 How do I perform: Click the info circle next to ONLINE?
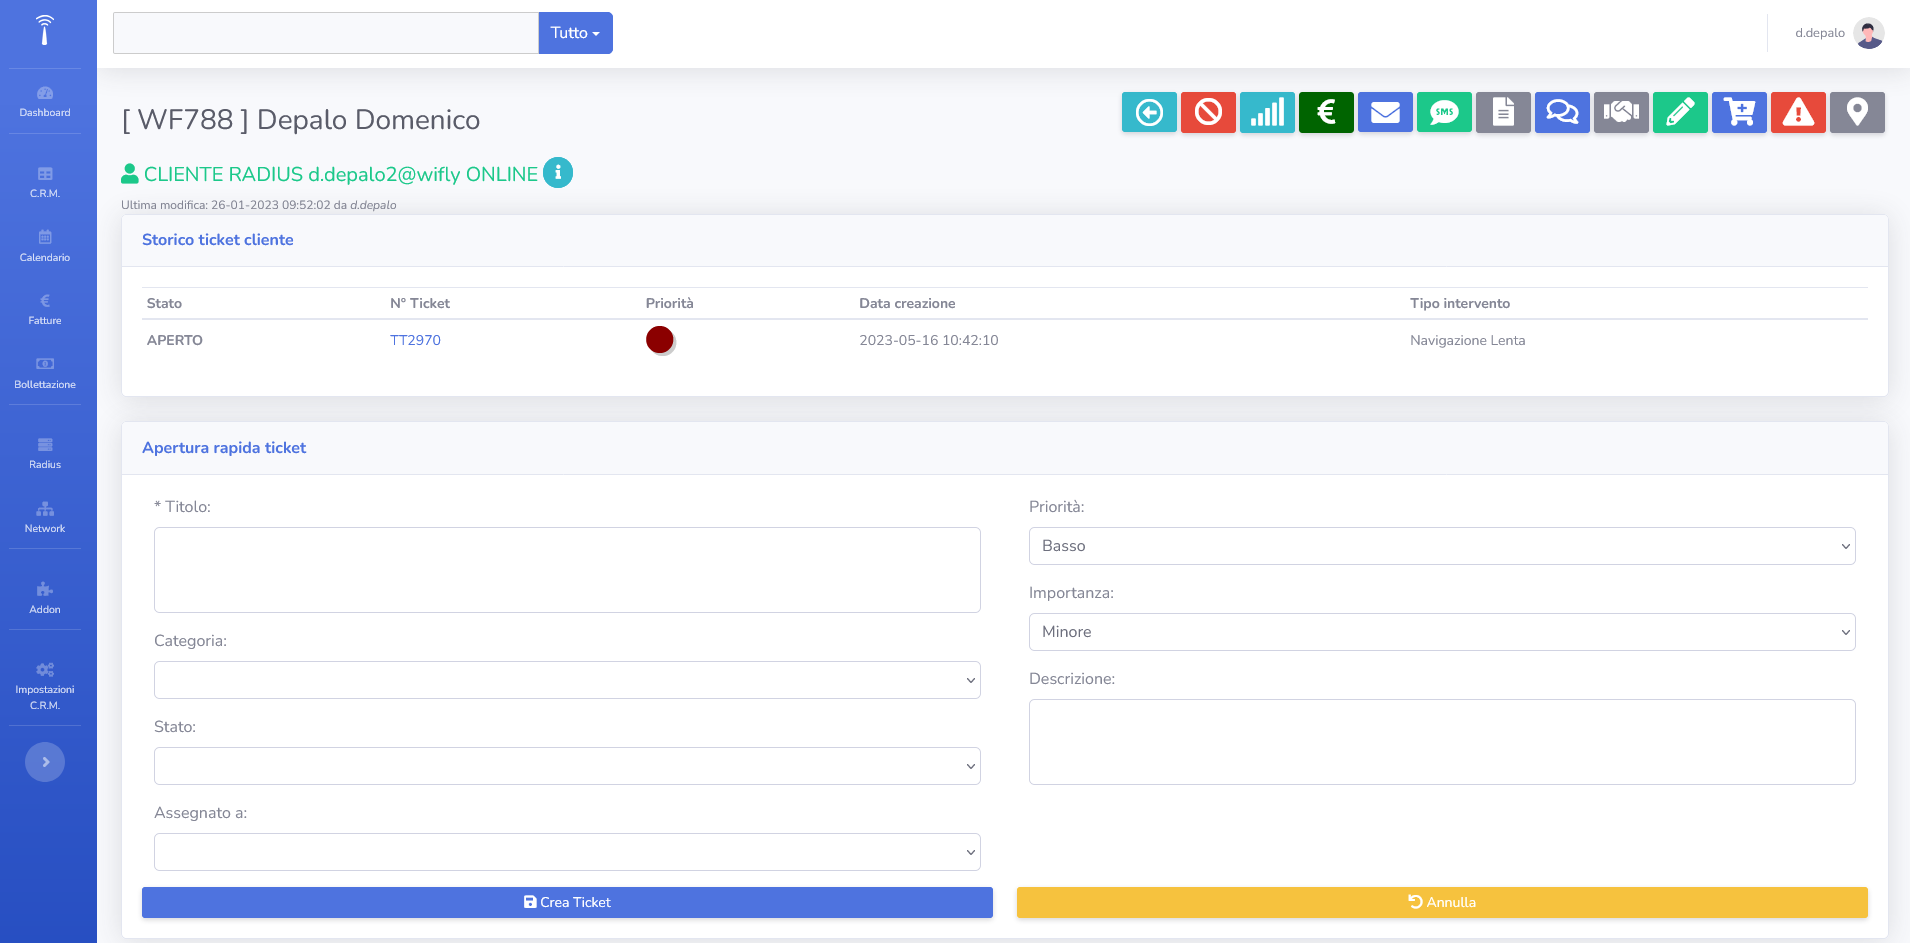click(x=558, y=173)
